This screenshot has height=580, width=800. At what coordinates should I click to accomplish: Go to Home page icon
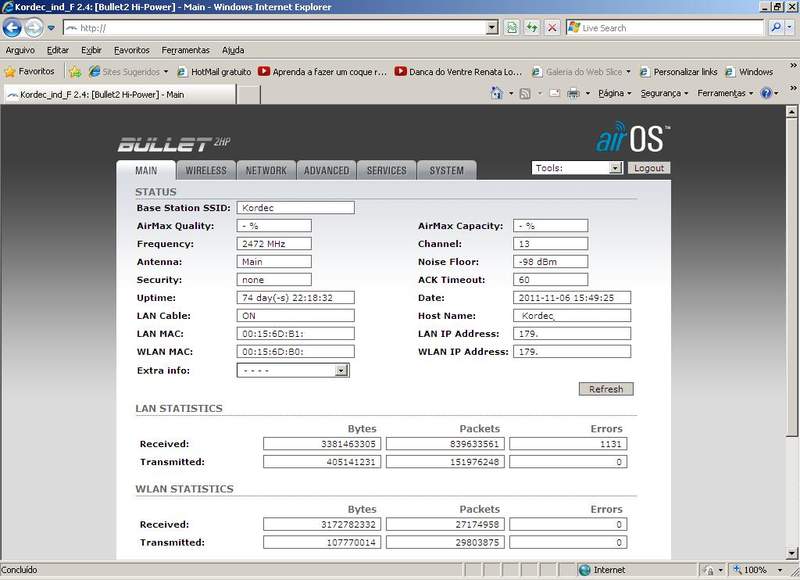(496, 93)
